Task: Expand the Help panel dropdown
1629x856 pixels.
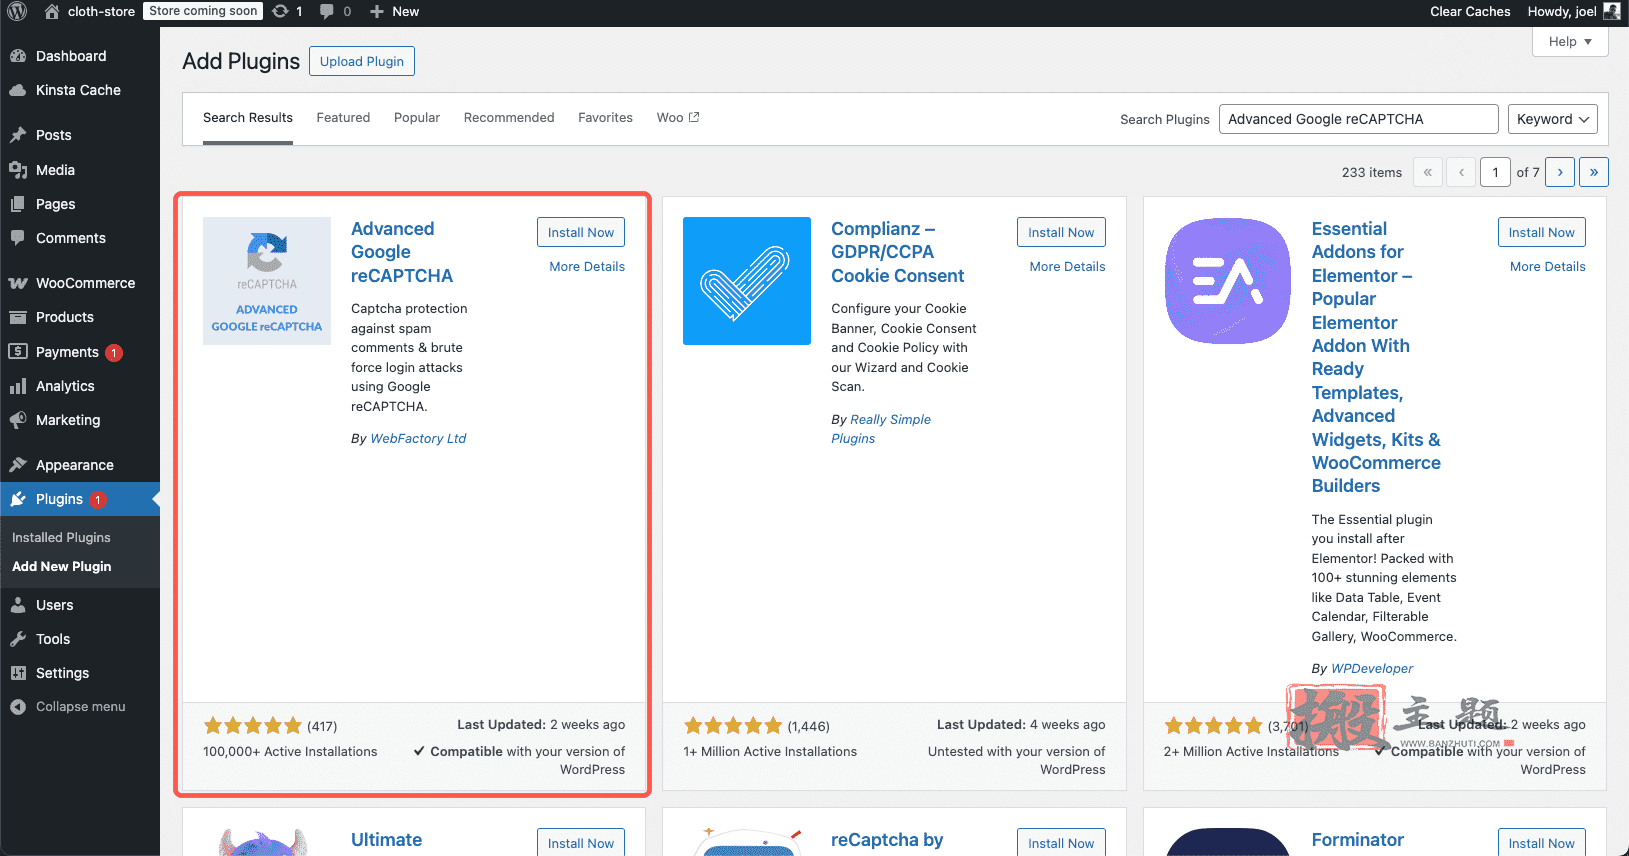Action: tap(1570, 42)
